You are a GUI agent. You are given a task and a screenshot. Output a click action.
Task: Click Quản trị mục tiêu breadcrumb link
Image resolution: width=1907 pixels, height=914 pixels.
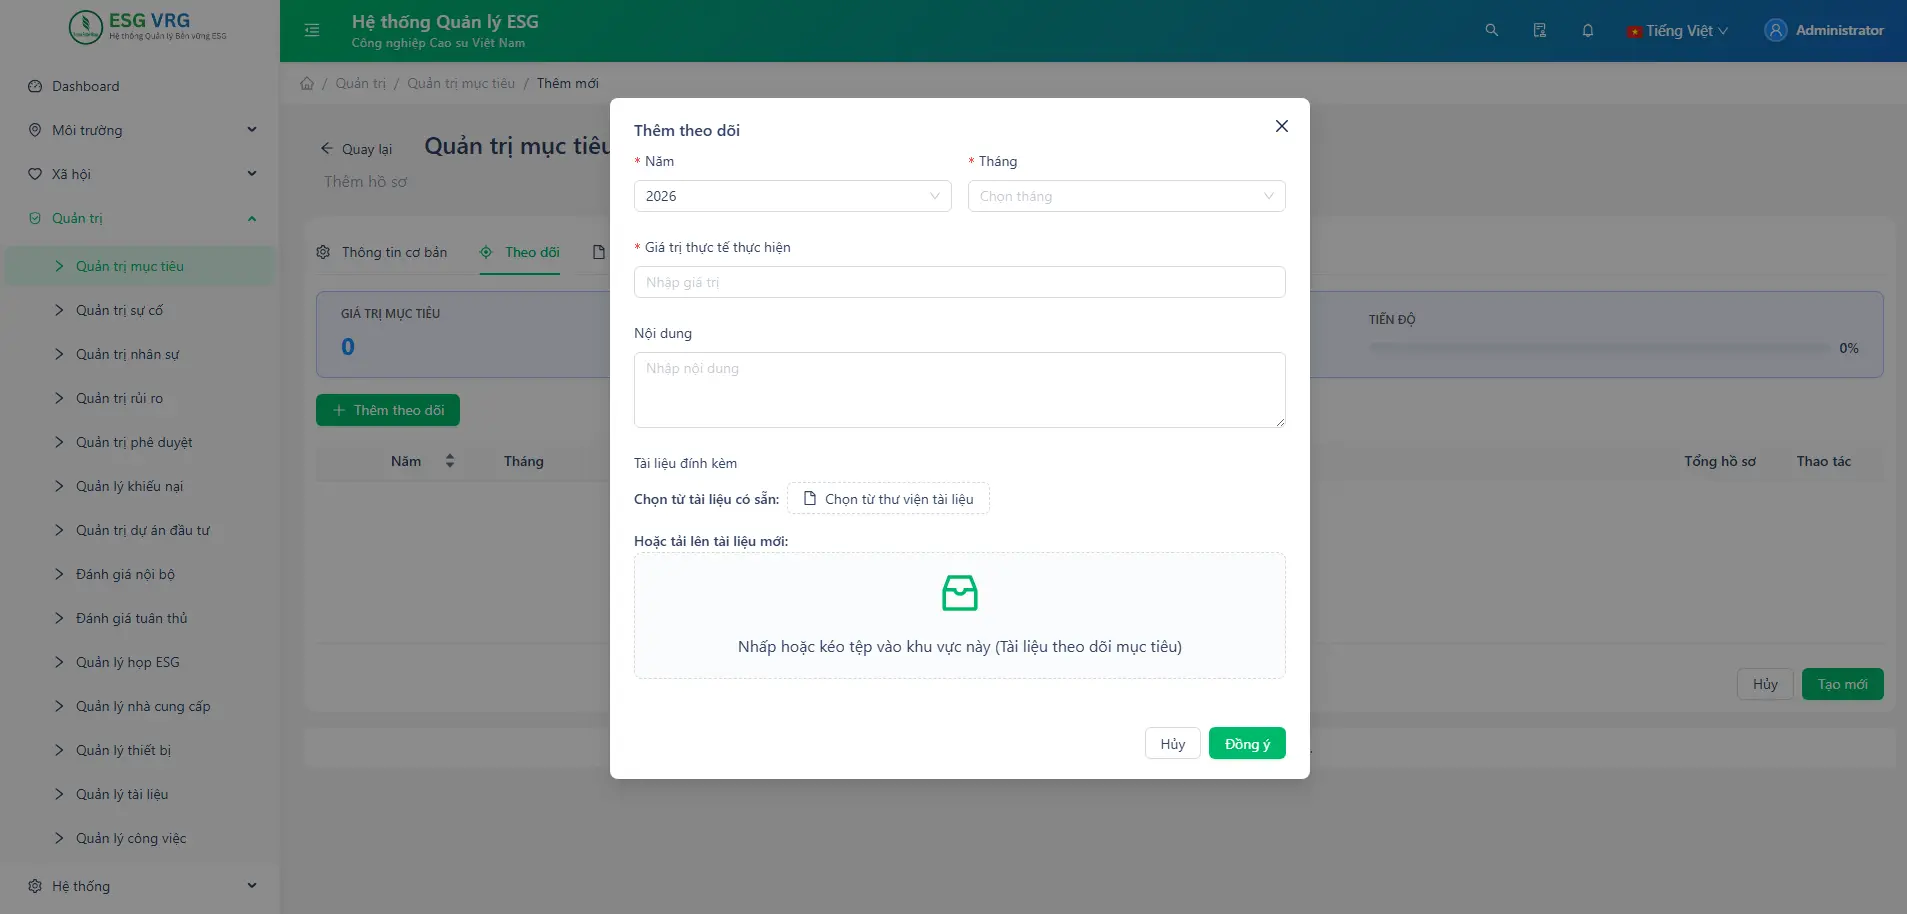(461, 83)
